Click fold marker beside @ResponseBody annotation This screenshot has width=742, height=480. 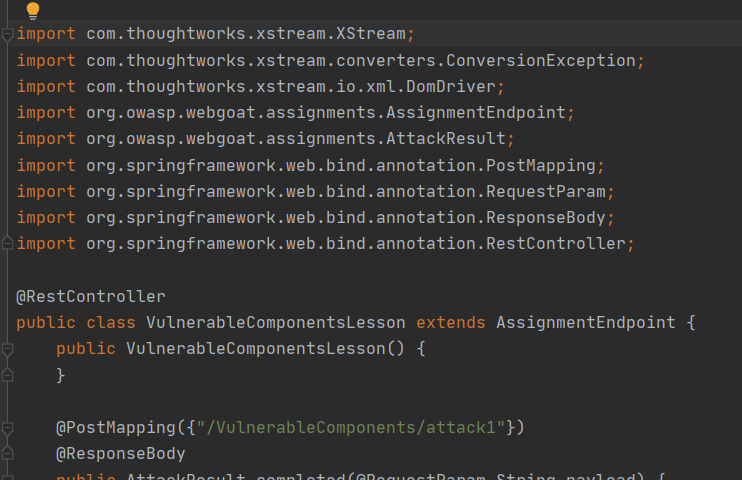(7, 453)
